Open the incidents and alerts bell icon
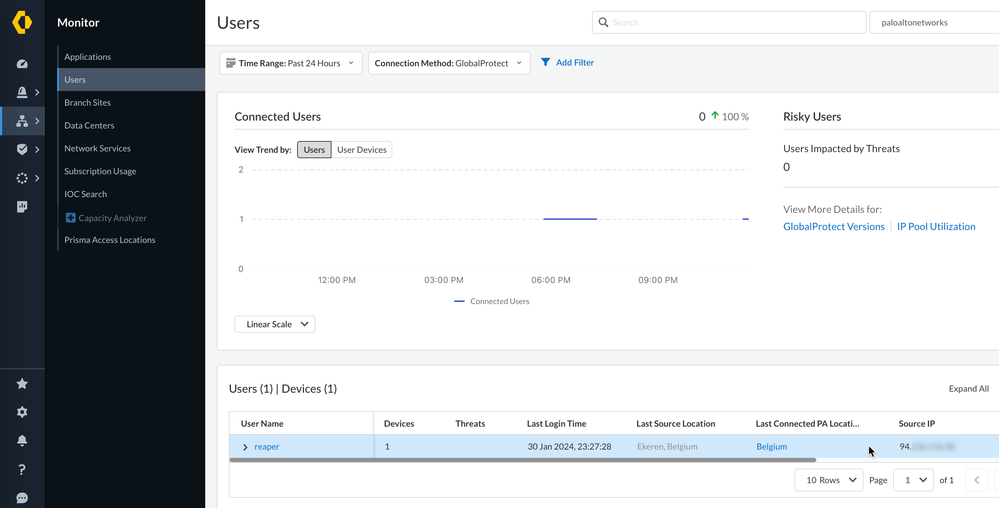This screenshot has width=999, height=508. (22, 93)
